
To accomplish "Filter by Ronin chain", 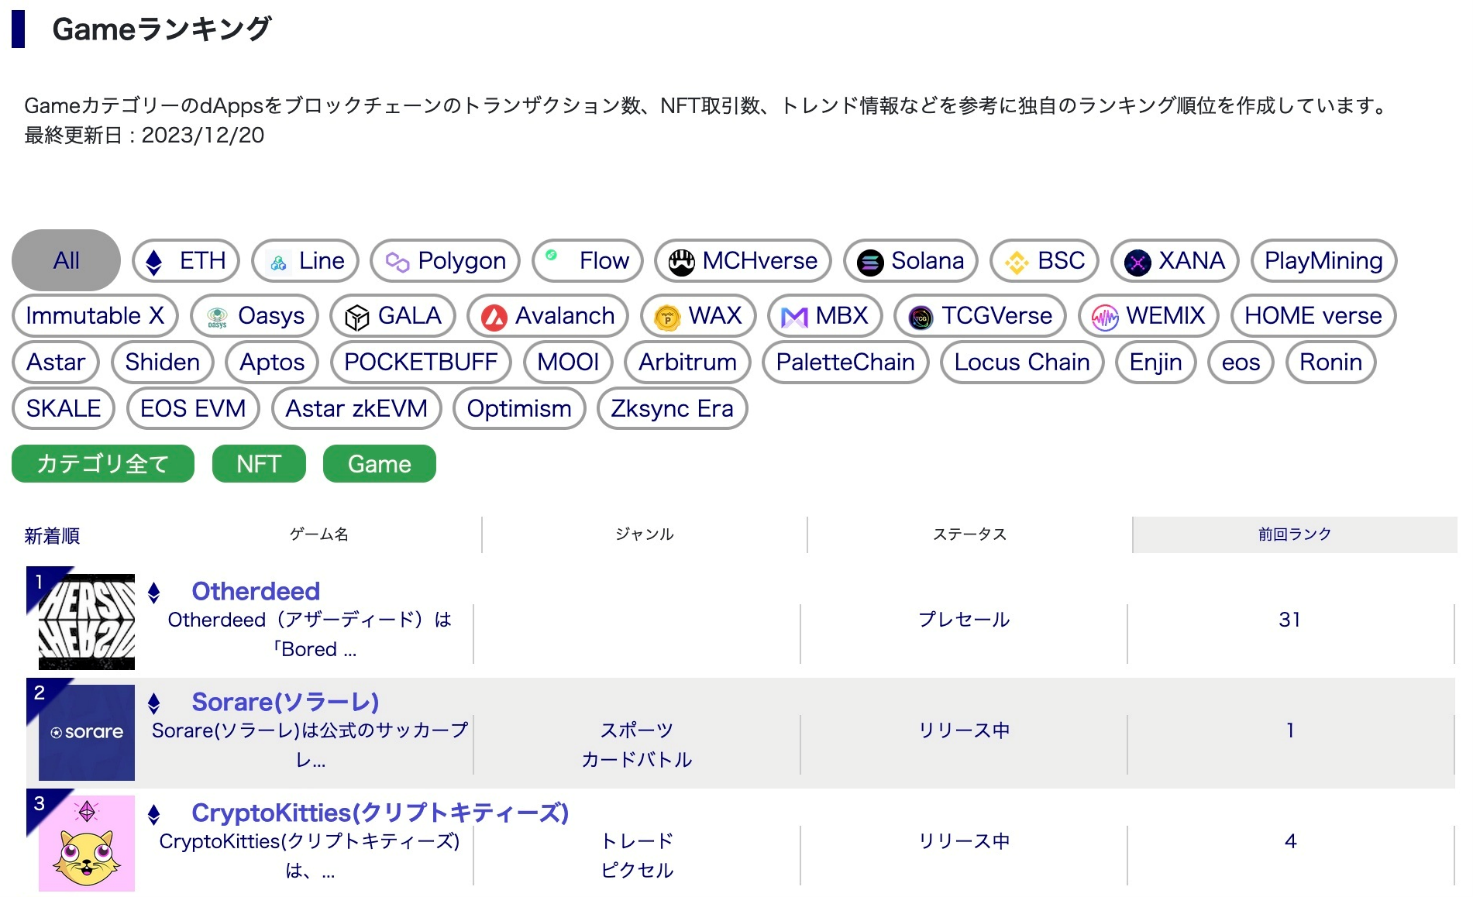I will [1331, 362].
